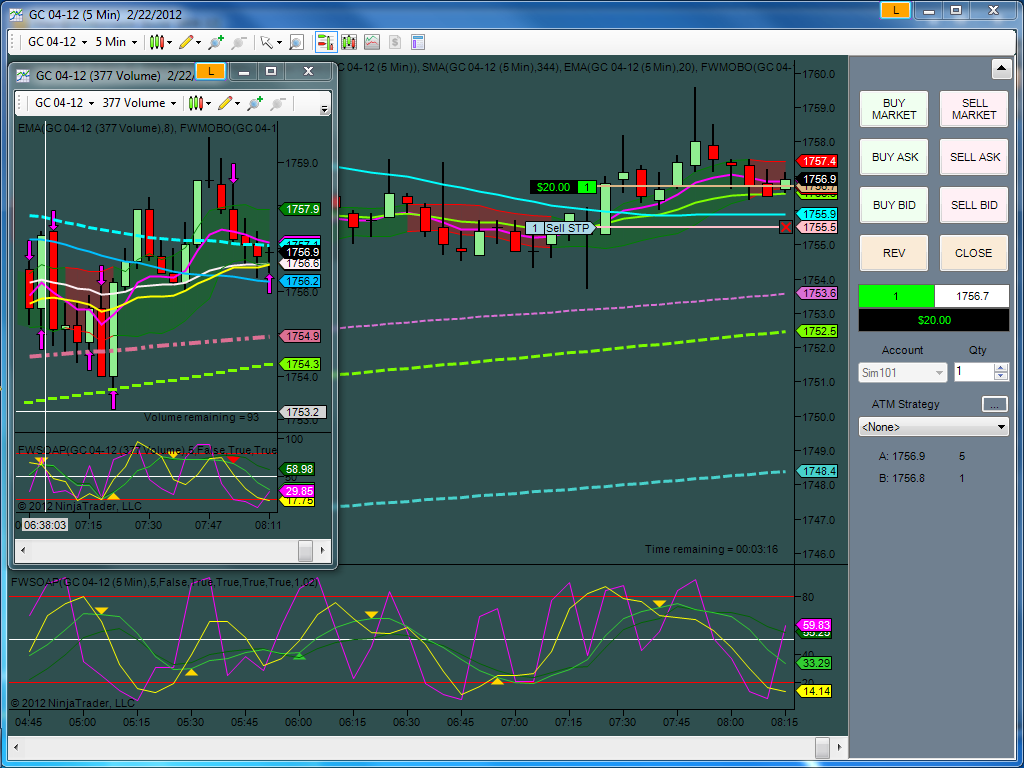
Task: Click 377 Volume window scrollbar right arrow
Action: pos(323,551)
